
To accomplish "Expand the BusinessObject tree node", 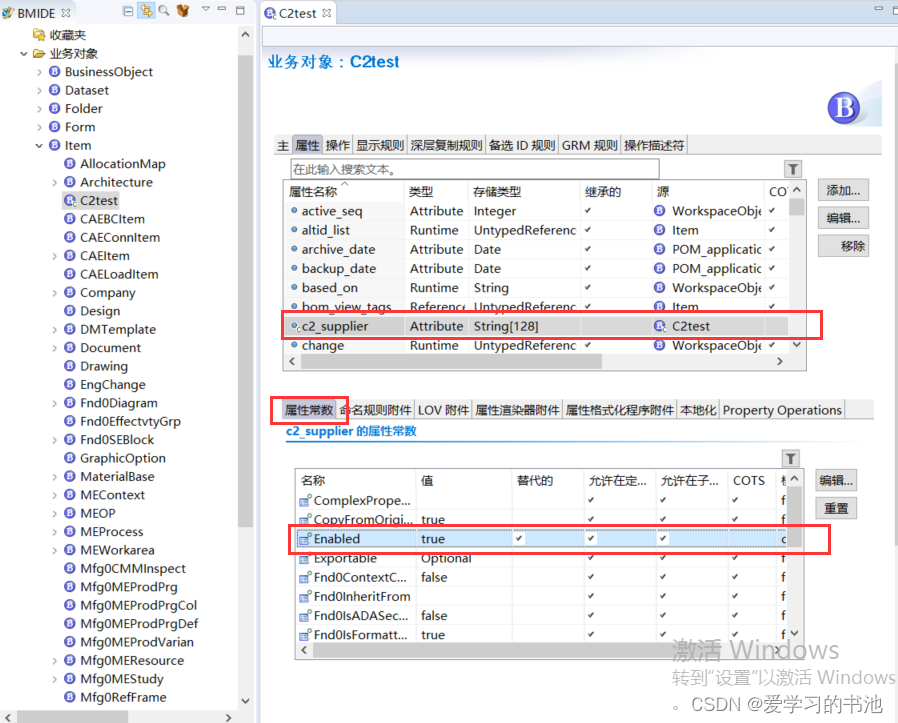I will click(38, 71).
